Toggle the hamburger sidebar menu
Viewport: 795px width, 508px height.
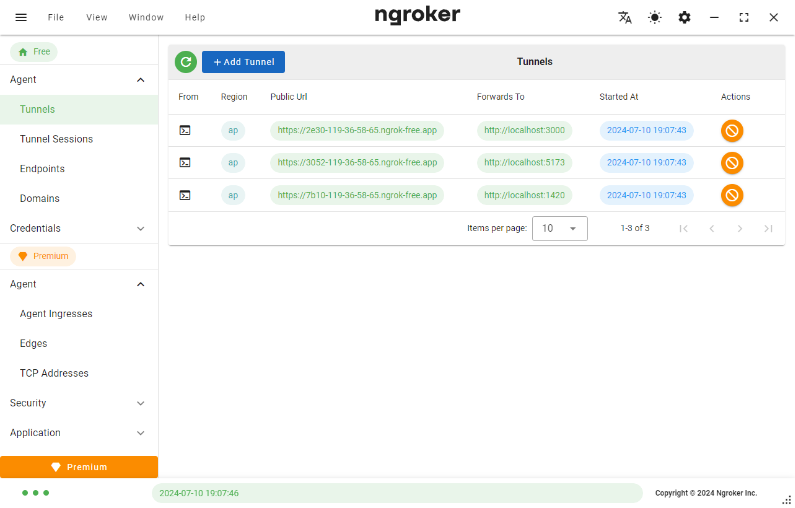[21, 17]
